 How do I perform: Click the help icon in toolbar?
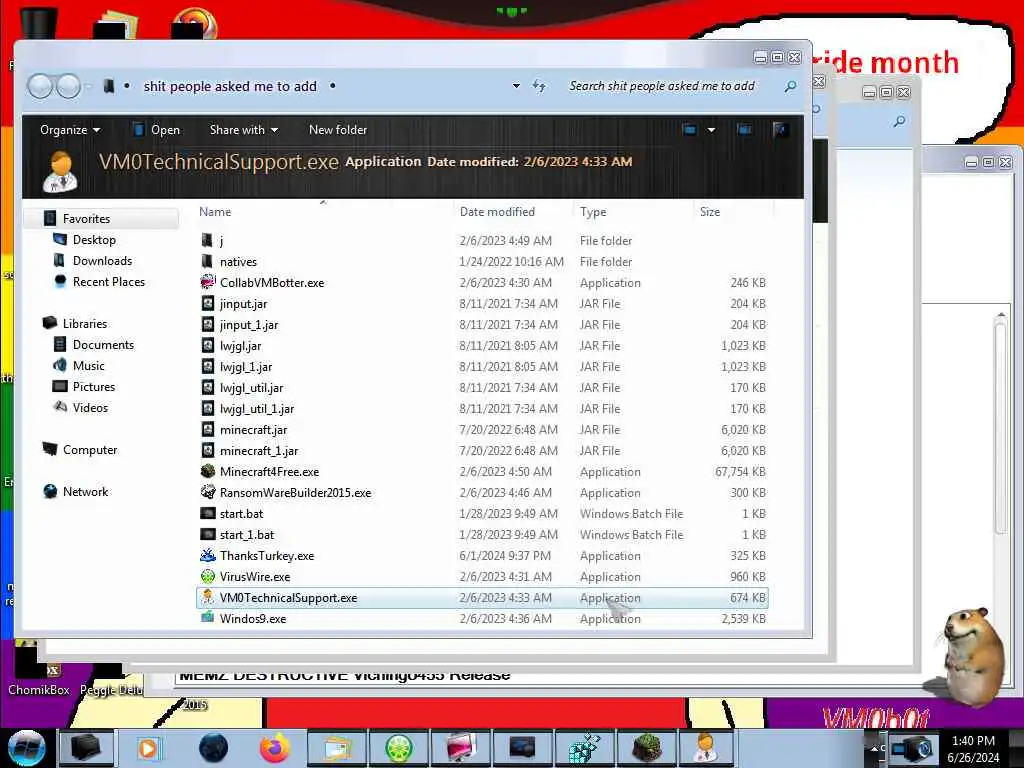coord(780,129)
